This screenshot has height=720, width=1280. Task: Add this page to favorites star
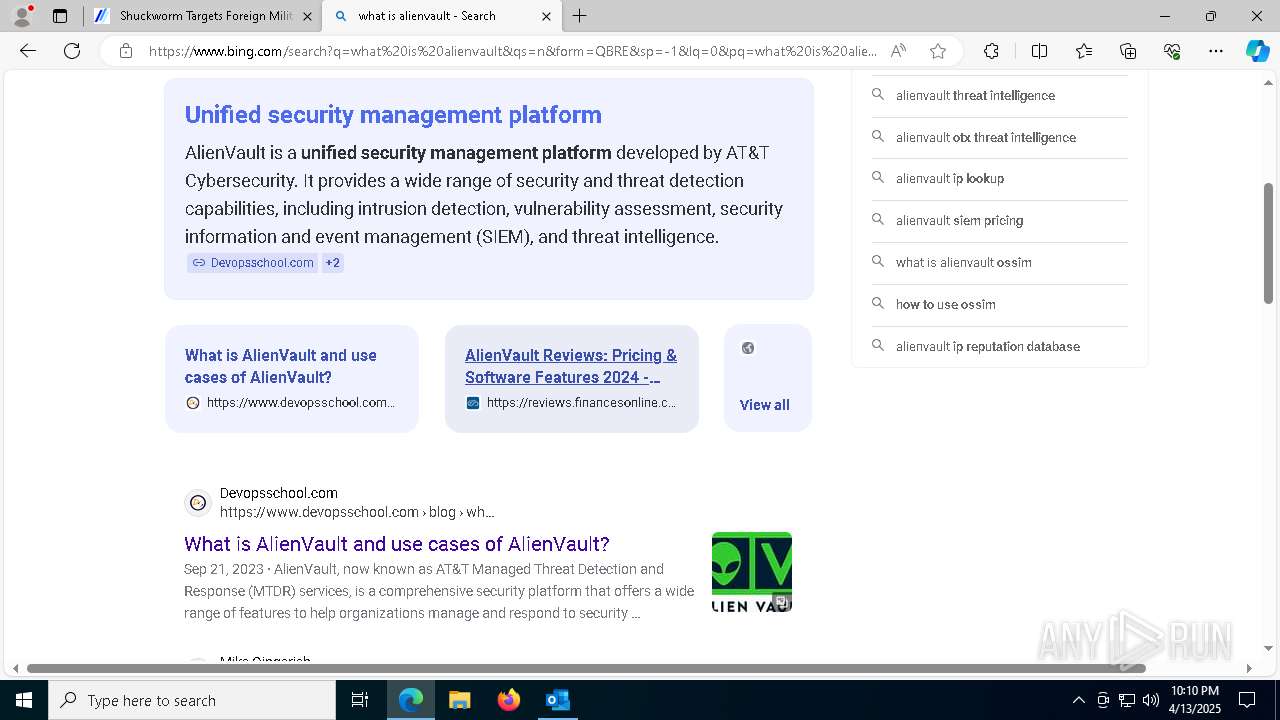(x=938, y=51)
